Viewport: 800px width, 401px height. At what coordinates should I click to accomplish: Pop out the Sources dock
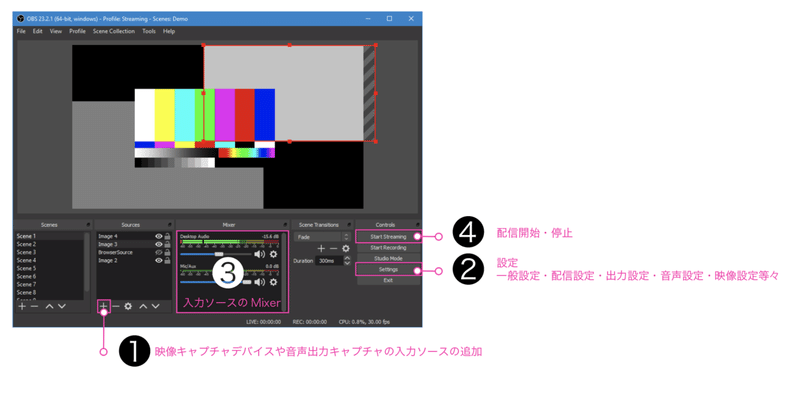[x=169, y=224]
